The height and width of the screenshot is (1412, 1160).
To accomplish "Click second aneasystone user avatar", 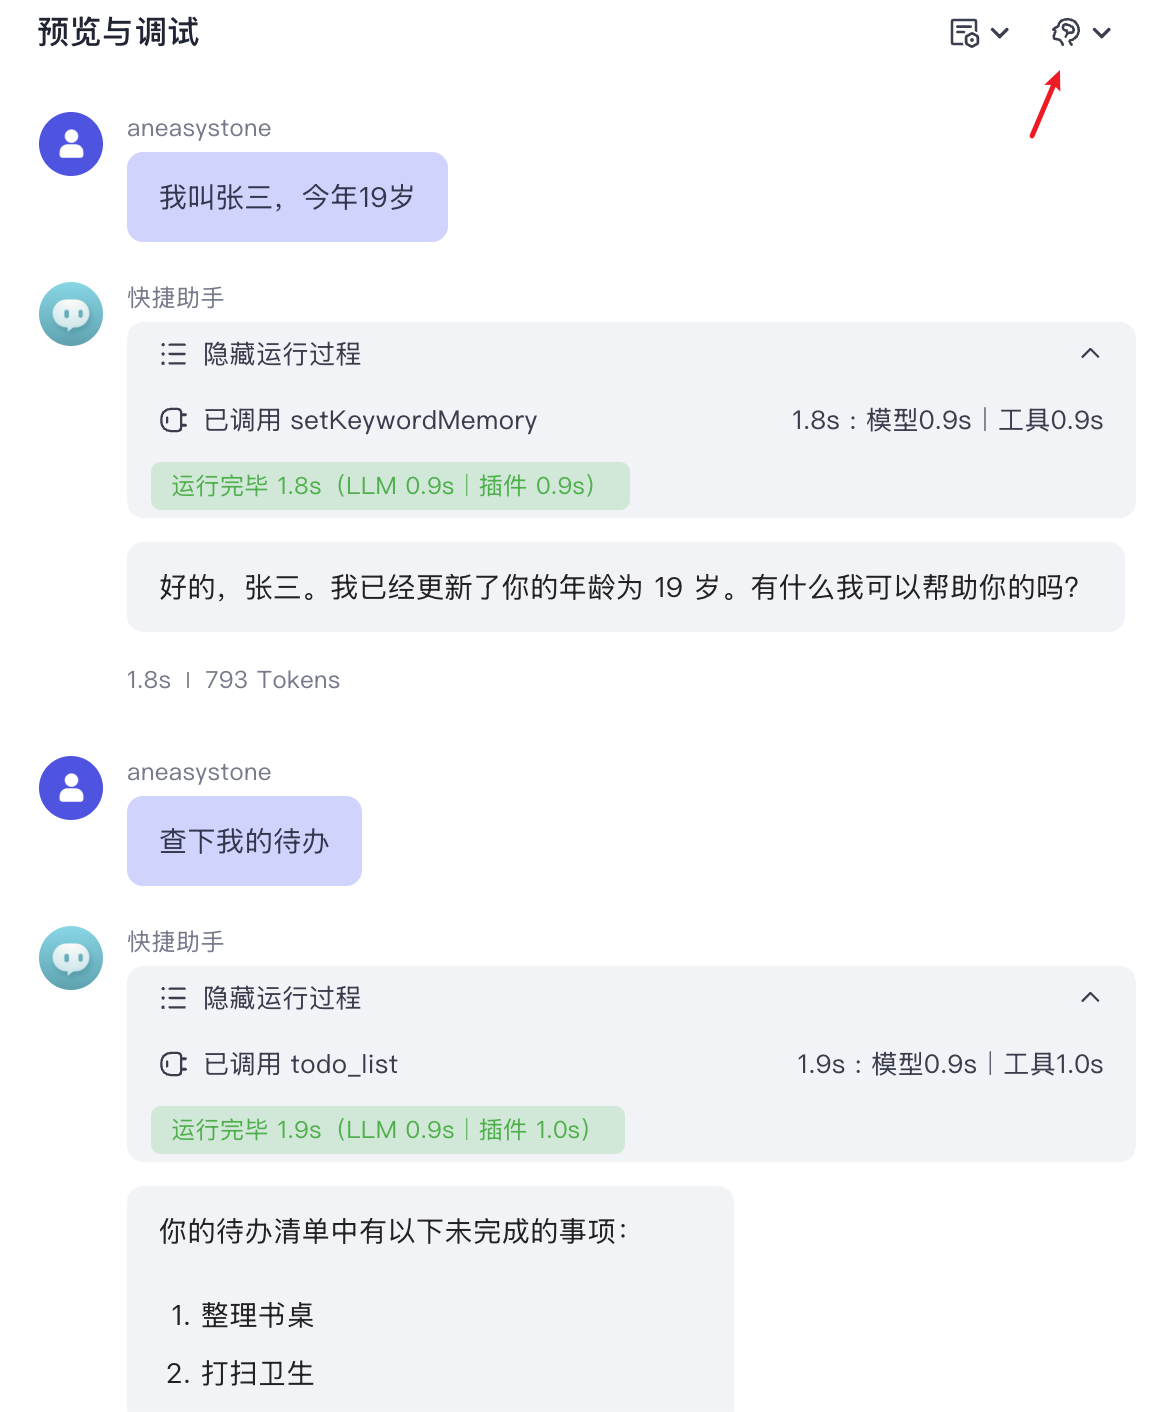I will point(71,788).
